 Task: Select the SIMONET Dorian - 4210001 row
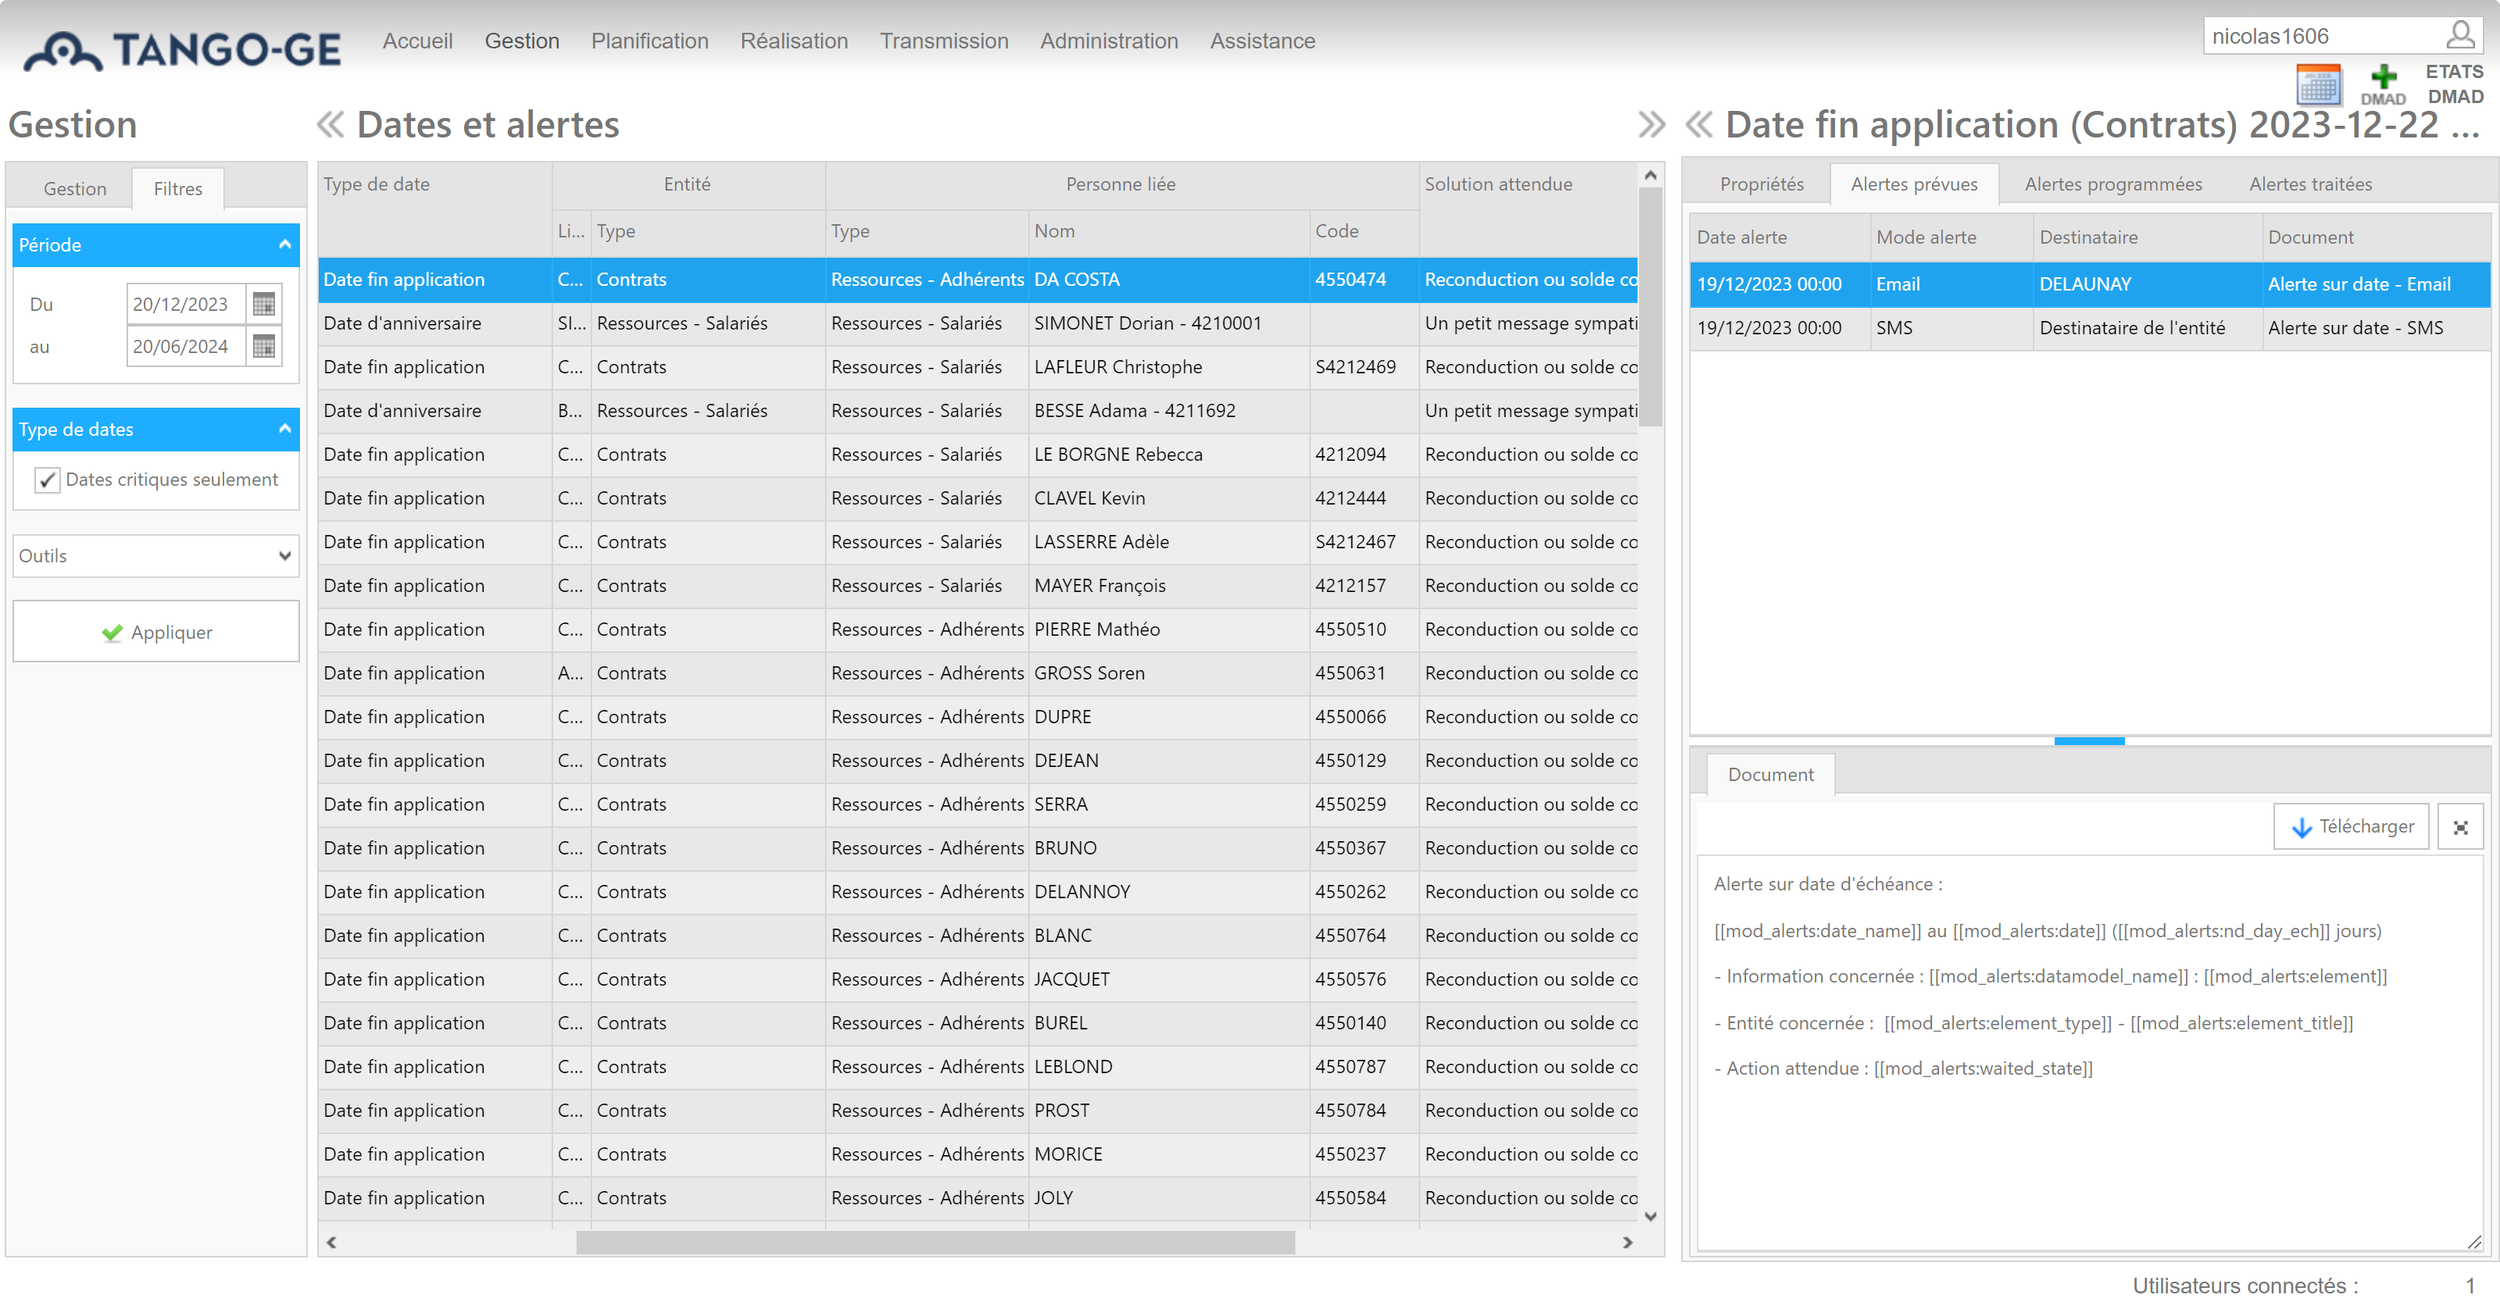[978, 323]
